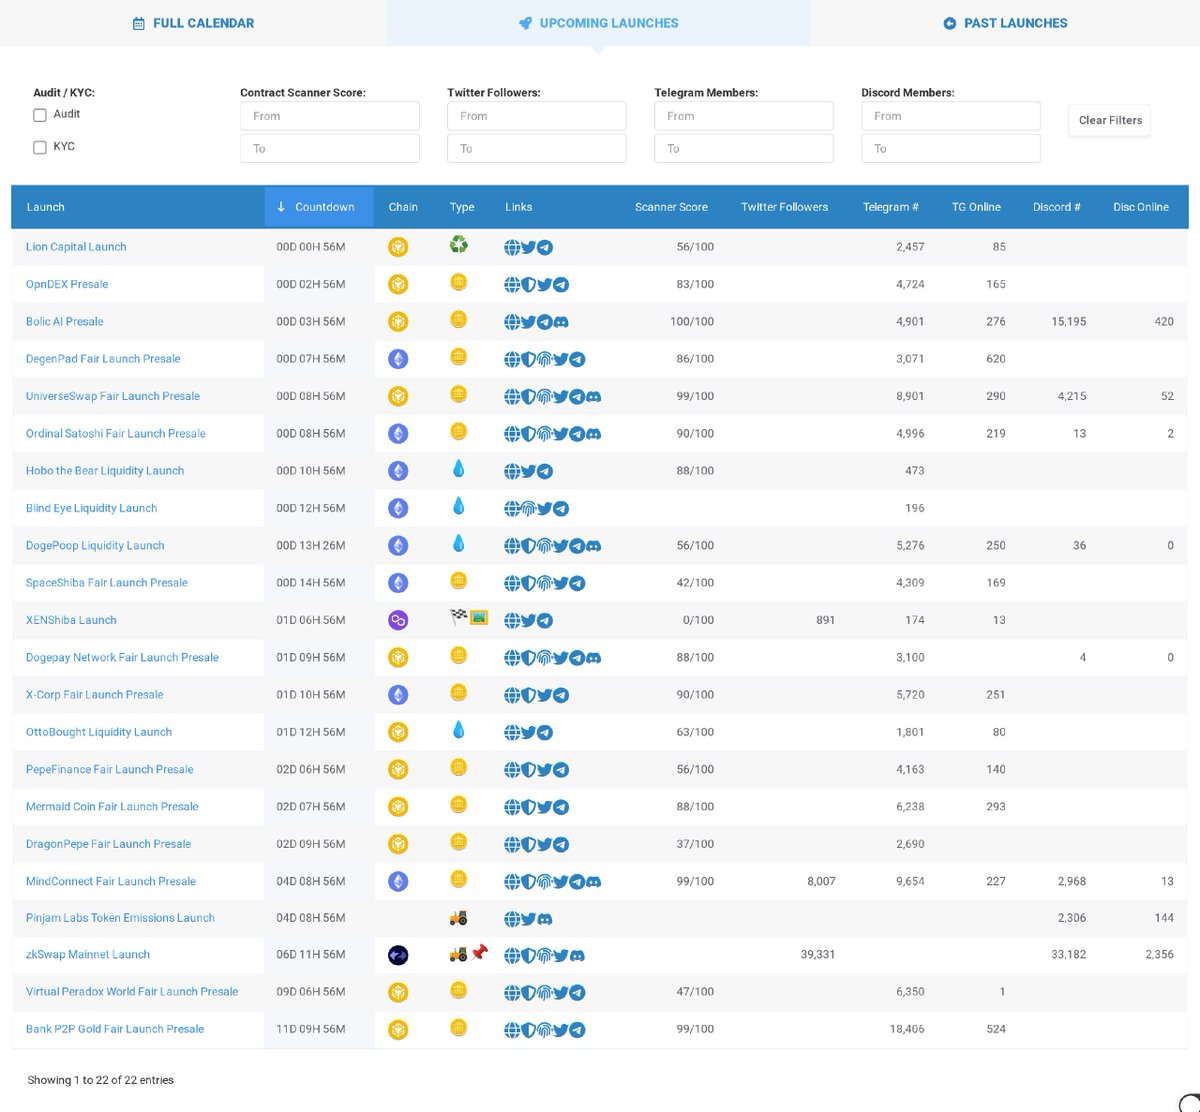Open X-Corp Fair Launch Presale link

click(95, 694)
